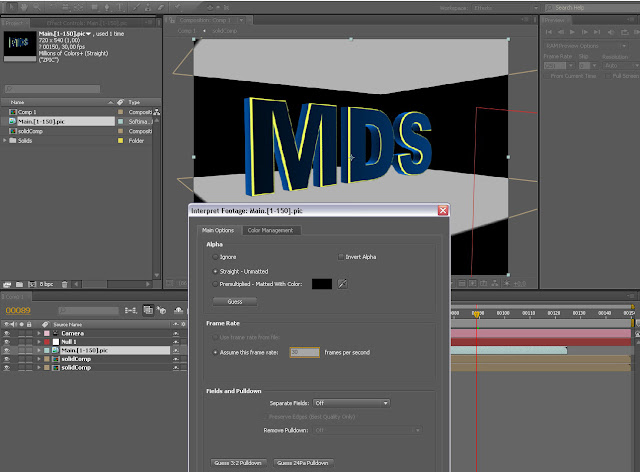
Task: Select the Unified Camera tool
Action: [67, 7]
